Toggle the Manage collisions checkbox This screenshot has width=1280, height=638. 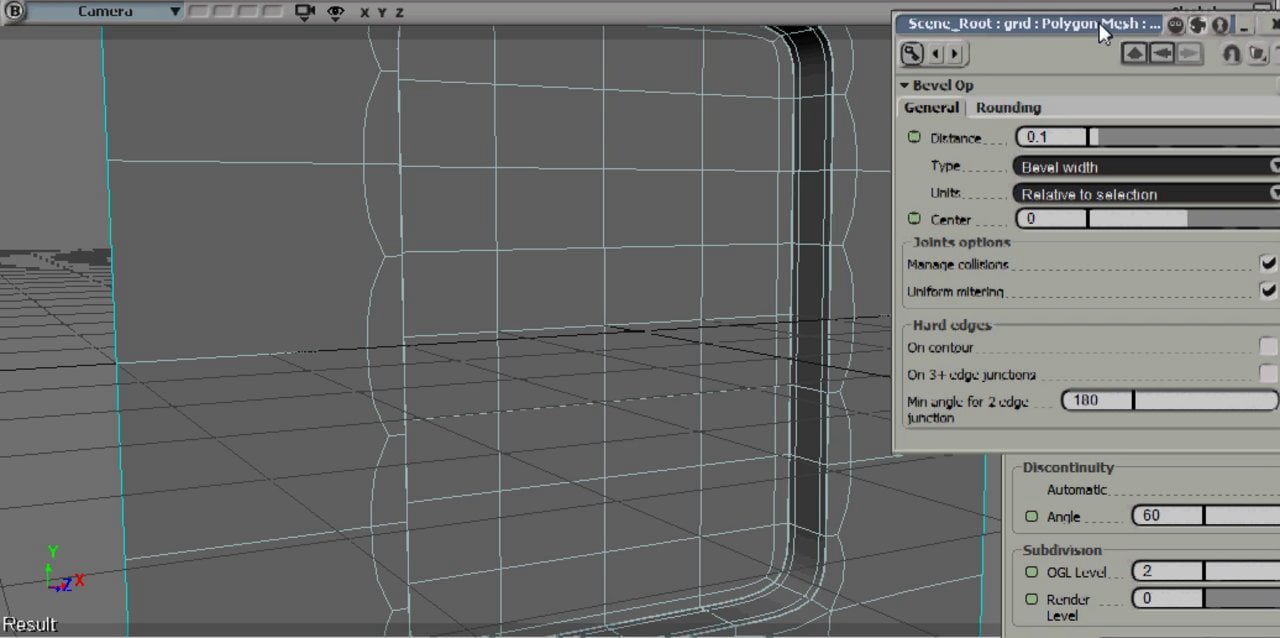[x=1268, y=264]
